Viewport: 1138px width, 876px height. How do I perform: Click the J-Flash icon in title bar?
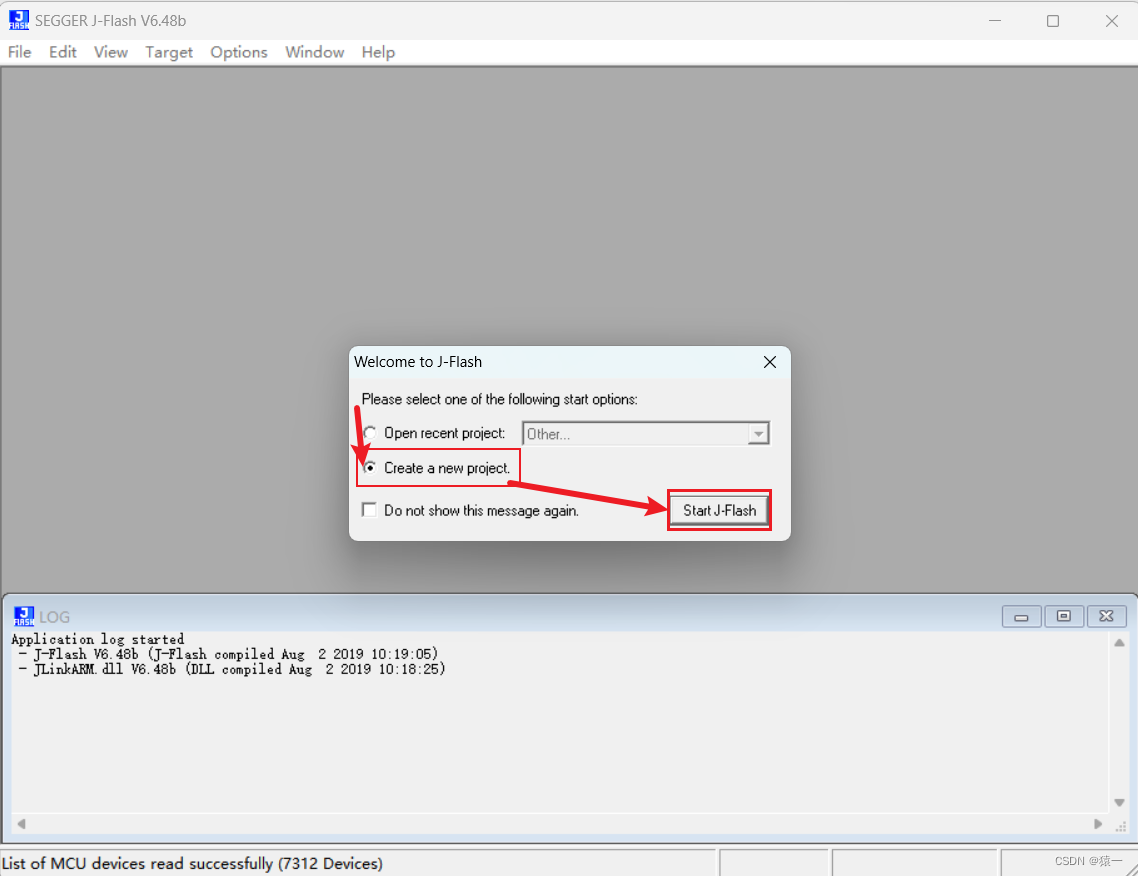19,20
